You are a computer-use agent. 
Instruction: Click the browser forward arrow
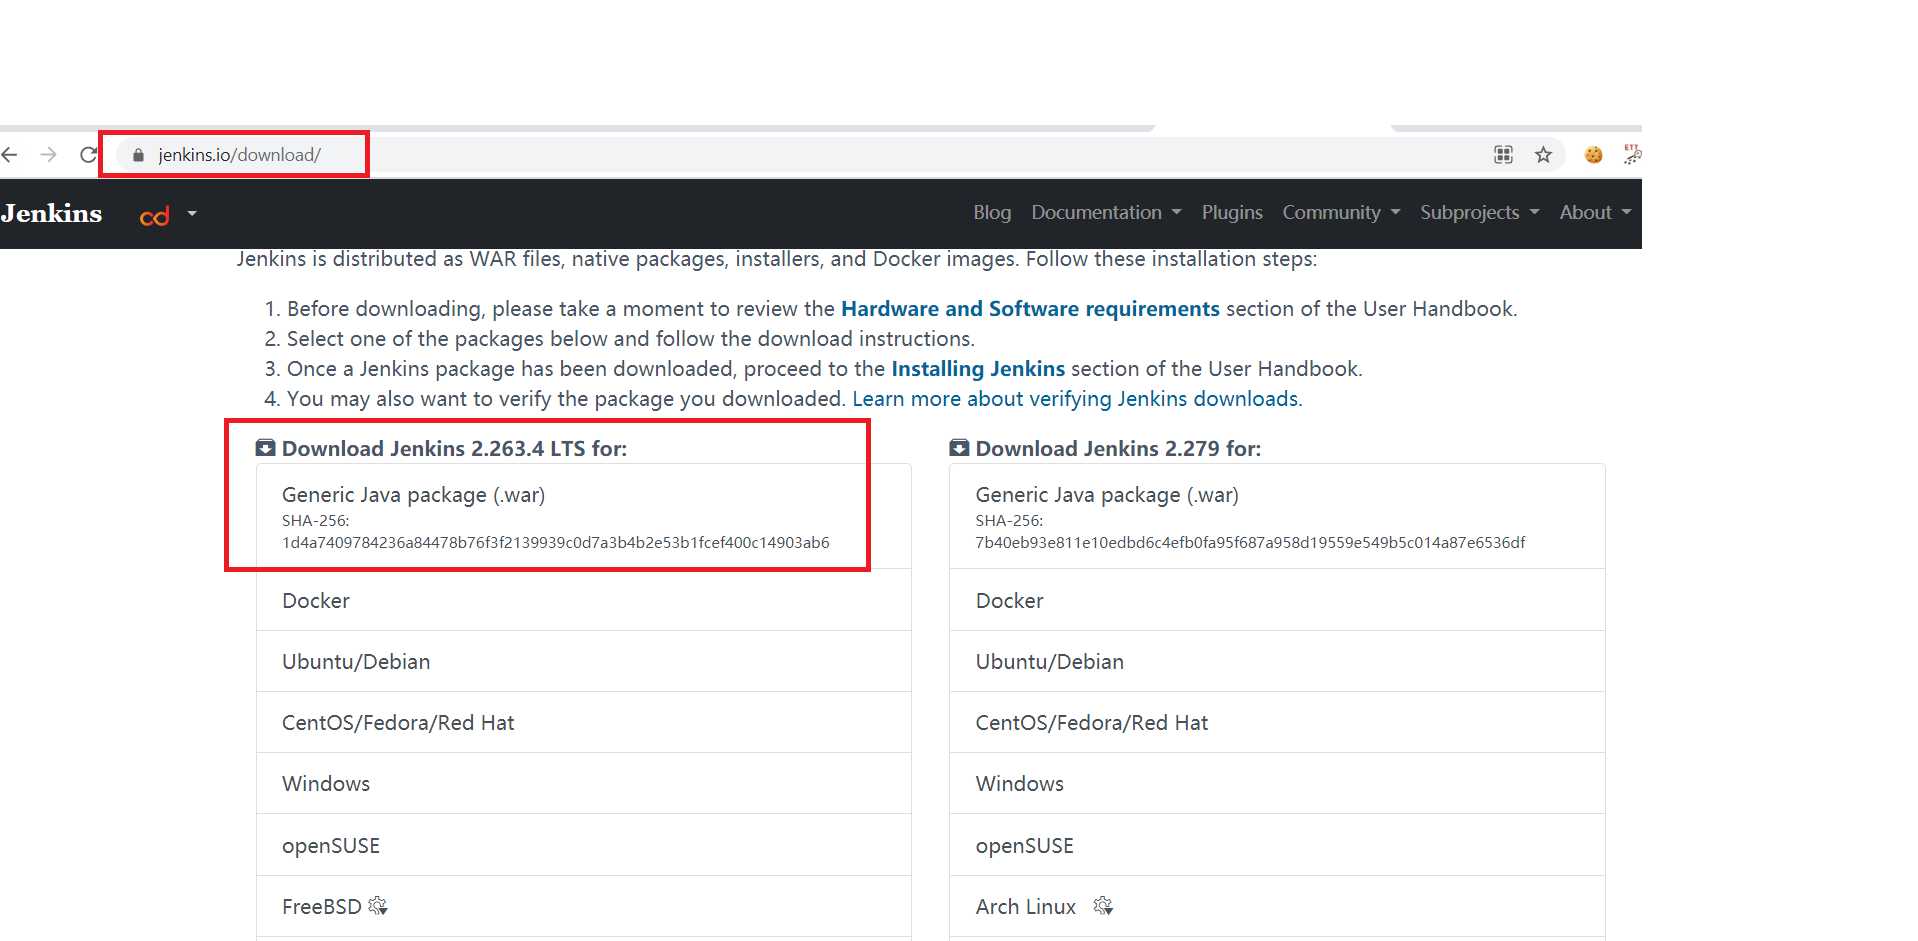coord(48,155)
